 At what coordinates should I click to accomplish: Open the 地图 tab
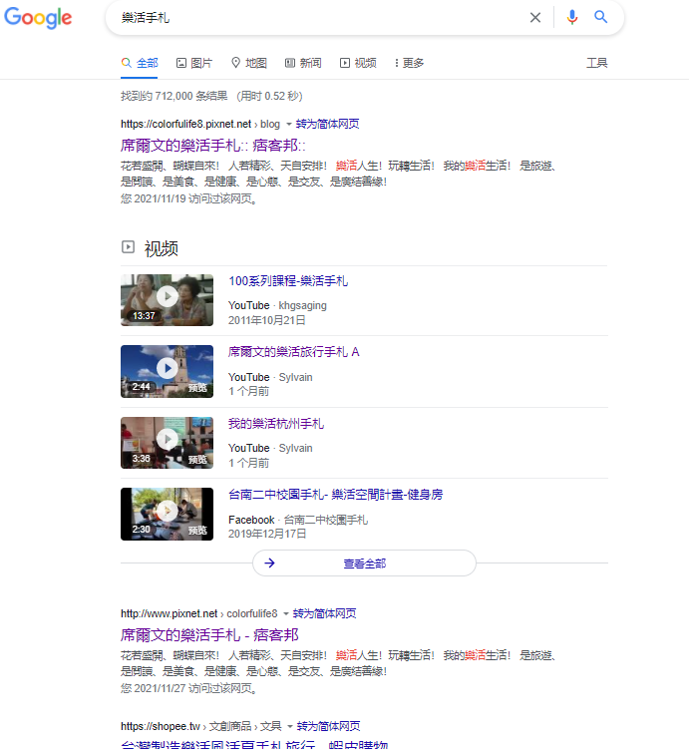point(249,63)
